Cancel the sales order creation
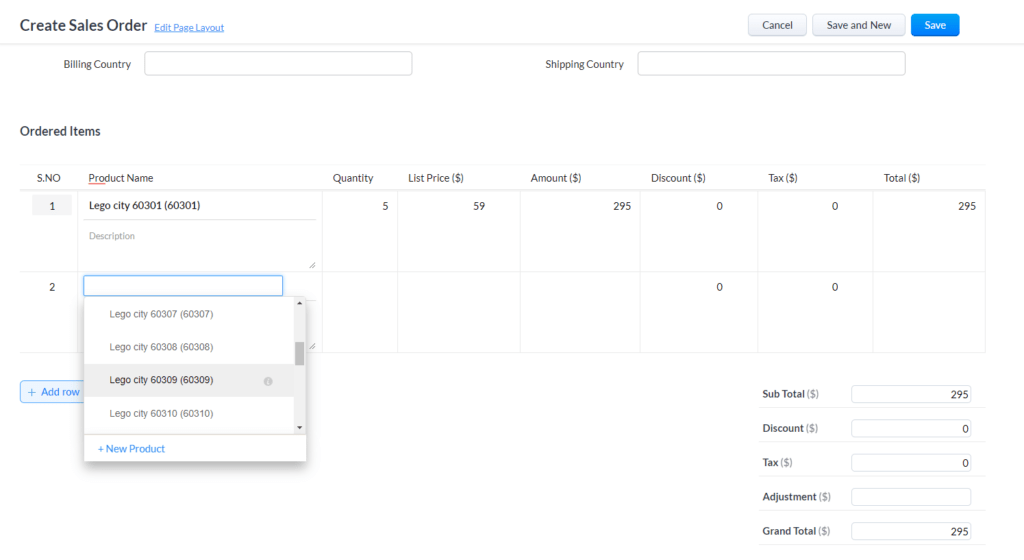The height and width of the screenshot is (560, 1024). tap(777, 25)
